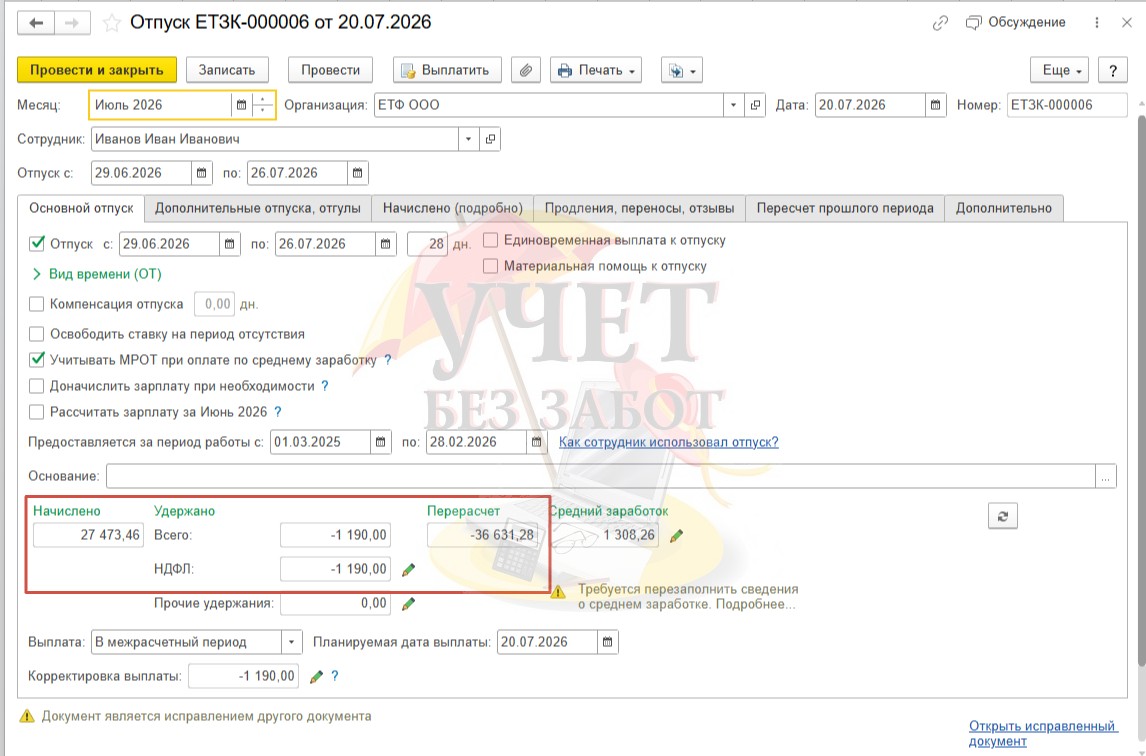
Task: Open calendar next to Дата field
Action: pyautogui.click(x=935, y=105)
